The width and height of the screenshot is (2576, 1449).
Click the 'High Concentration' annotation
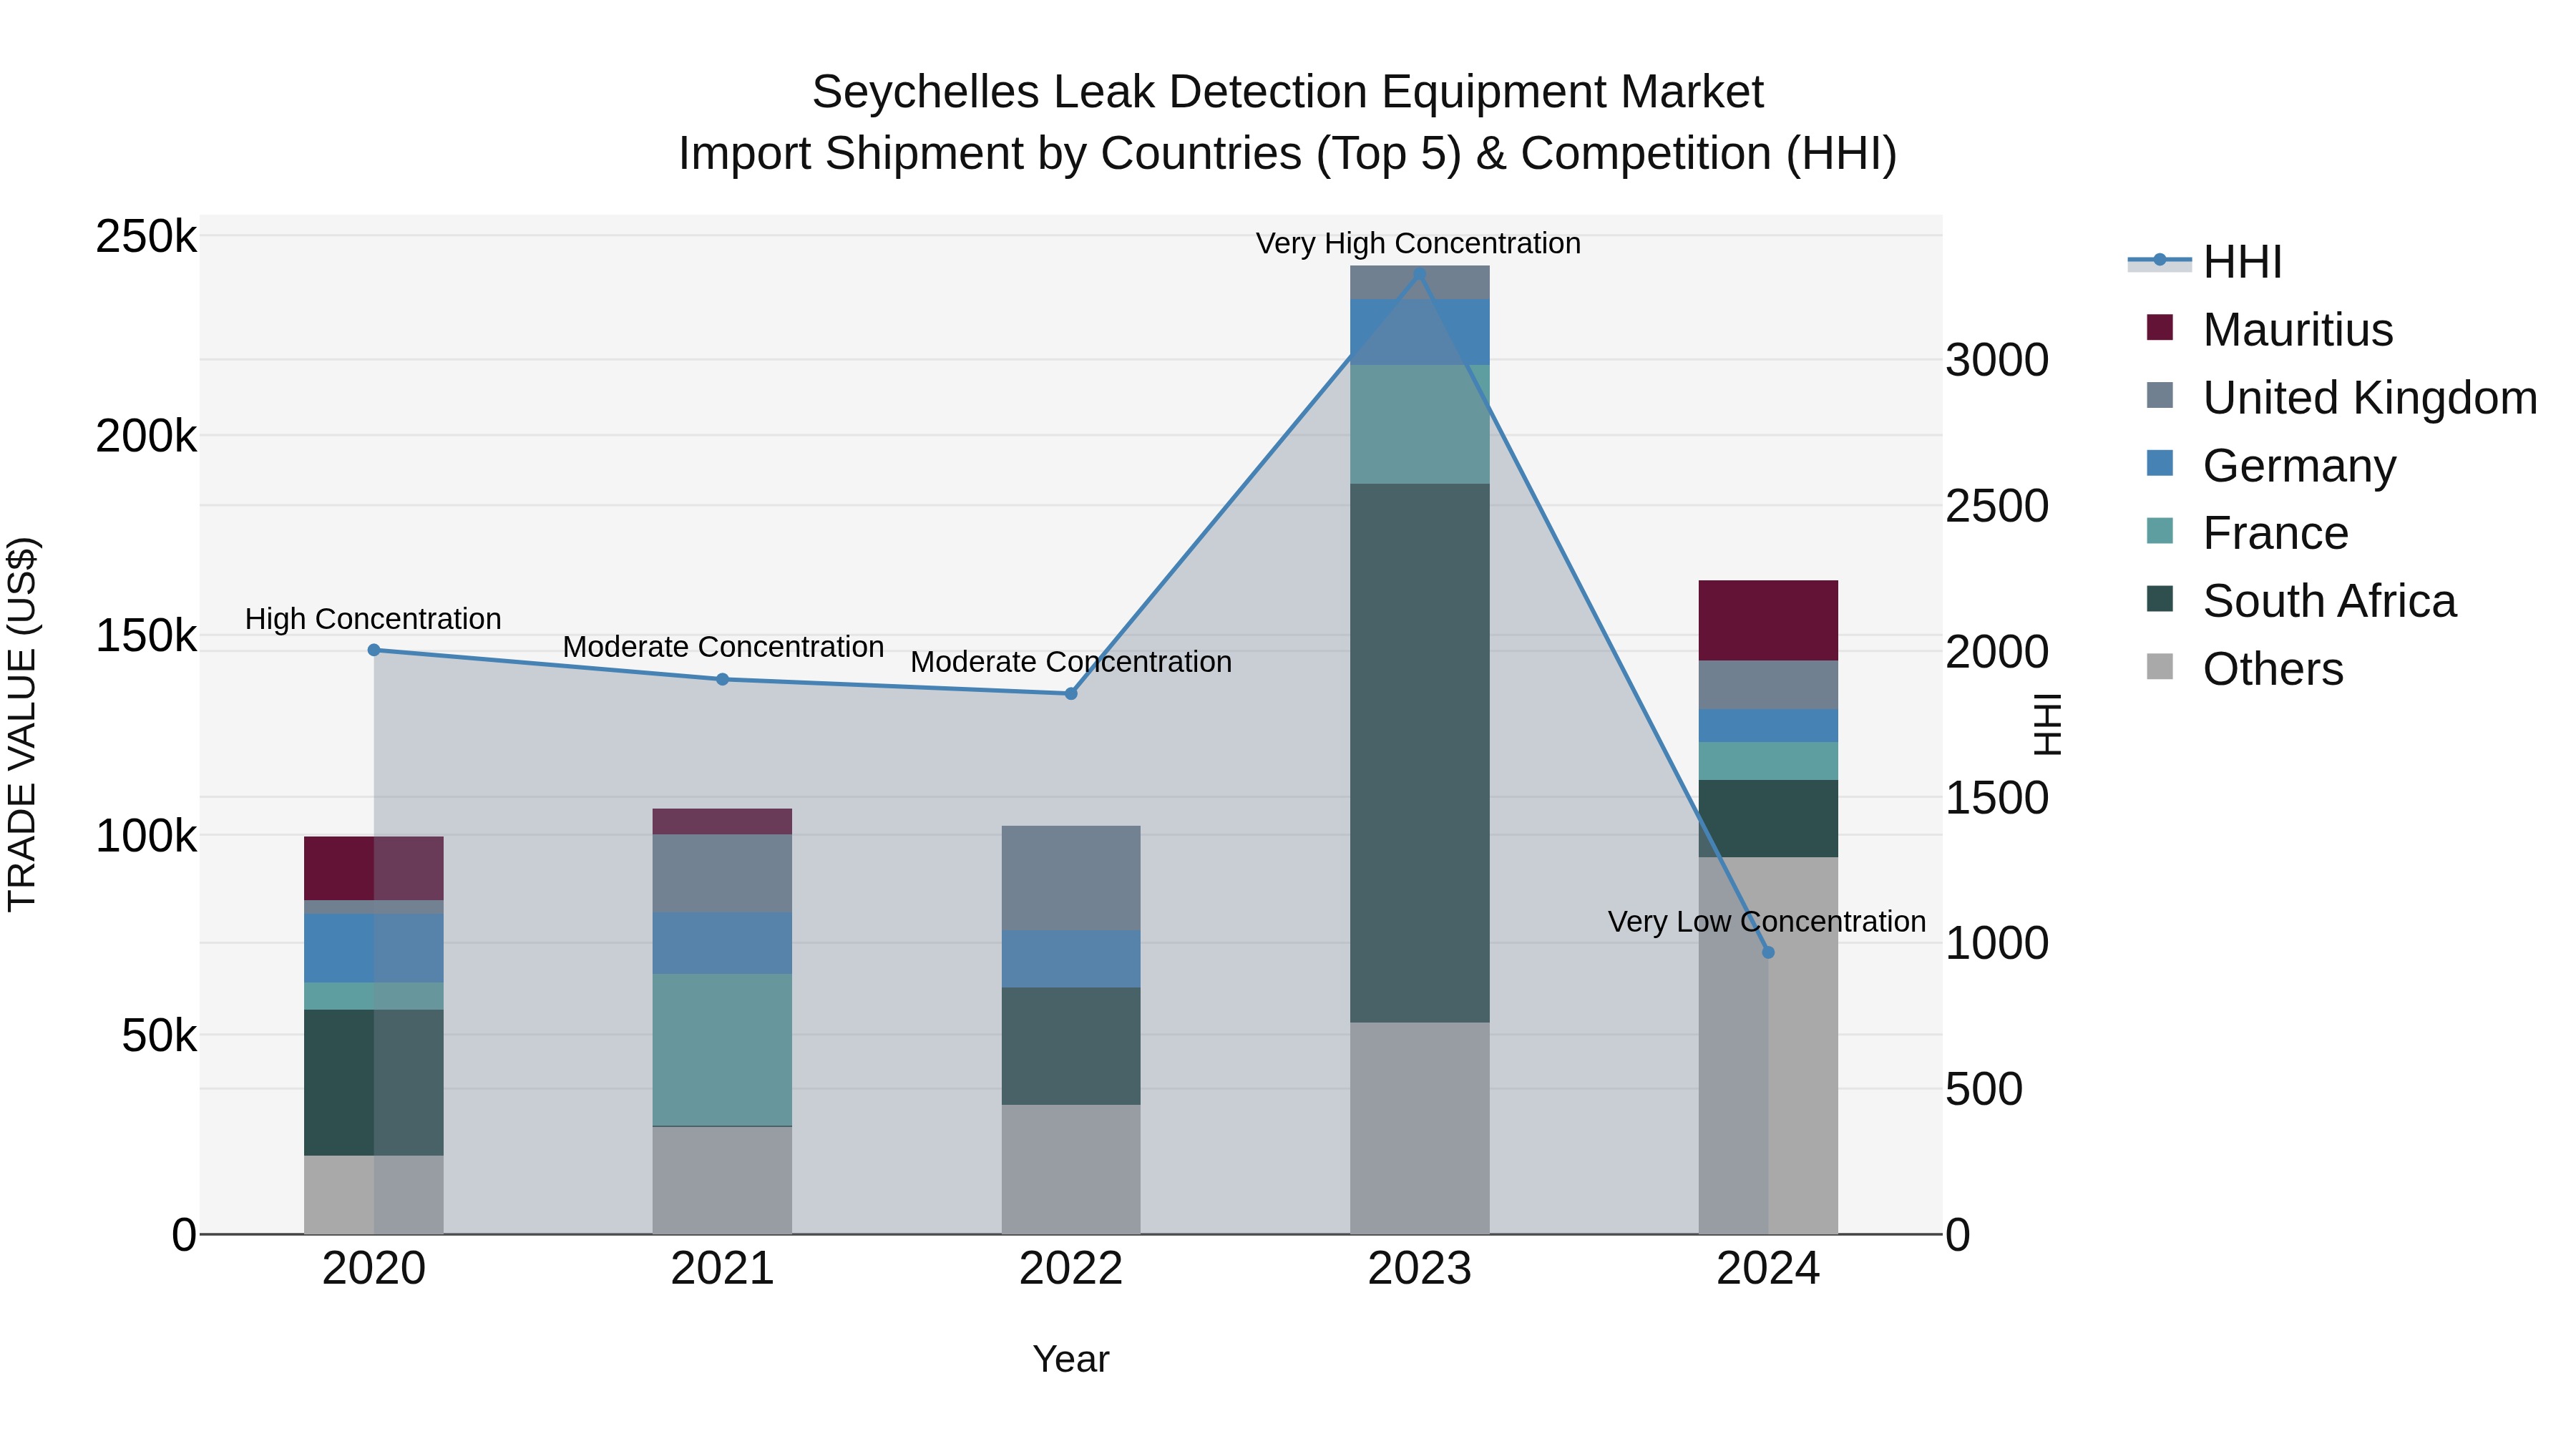tap(373, 619)
